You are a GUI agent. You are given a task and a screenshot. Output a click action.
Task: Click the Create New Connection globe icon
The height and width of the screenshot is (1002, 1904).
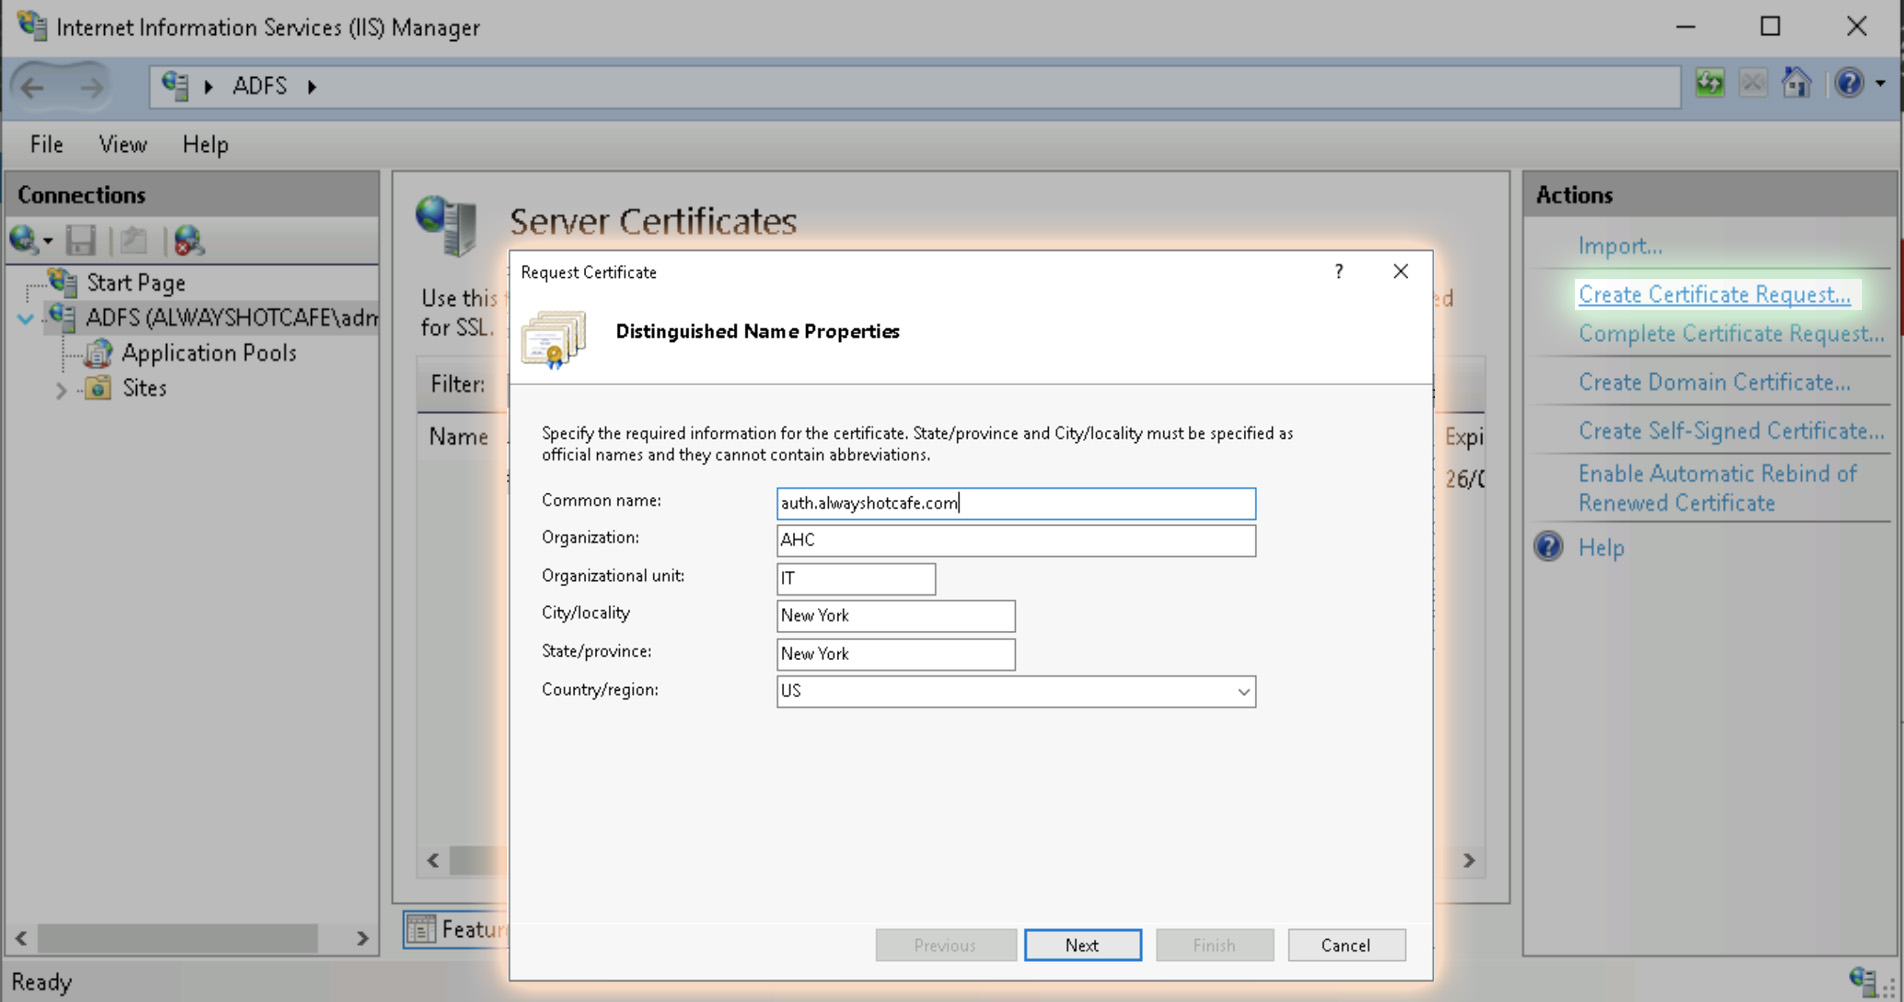click(x=22, y=240)
